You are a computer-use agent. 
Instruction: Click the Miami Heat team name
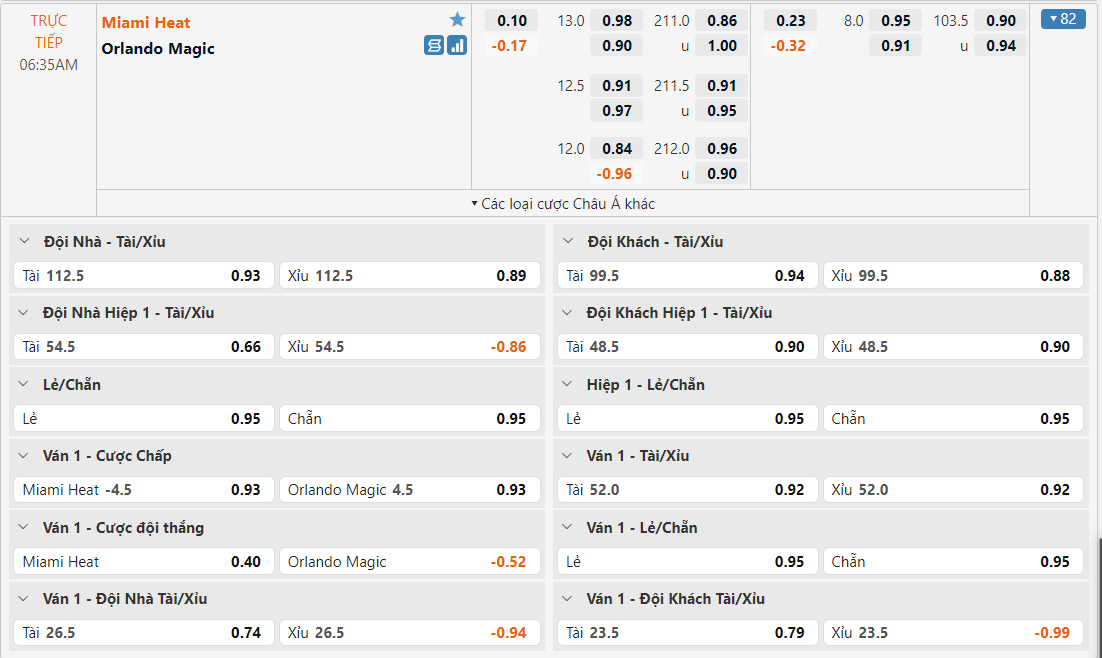pos(146,22)
